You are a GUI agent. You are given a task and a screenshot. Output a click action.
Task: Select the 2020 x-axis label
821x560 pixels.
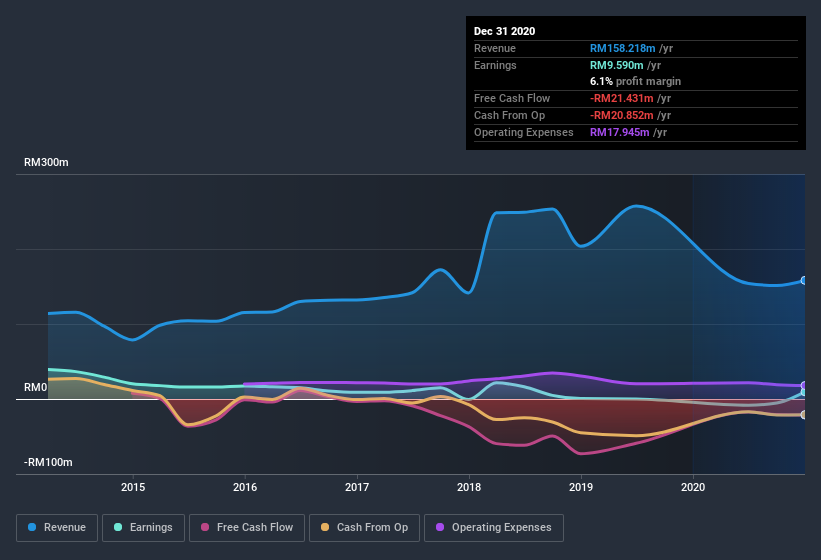click(693, 487)
